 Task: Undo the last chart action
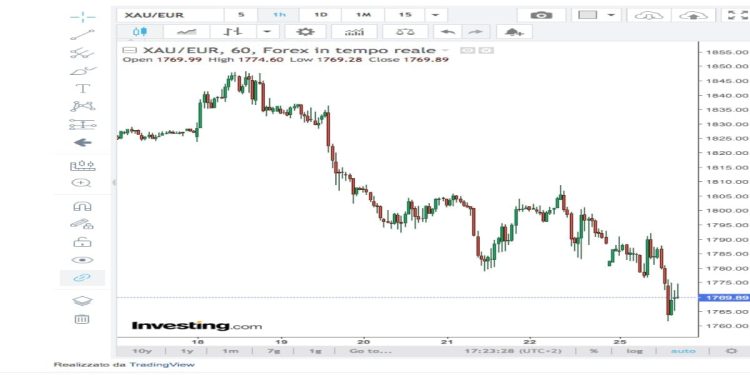click(x=448, y=32)
